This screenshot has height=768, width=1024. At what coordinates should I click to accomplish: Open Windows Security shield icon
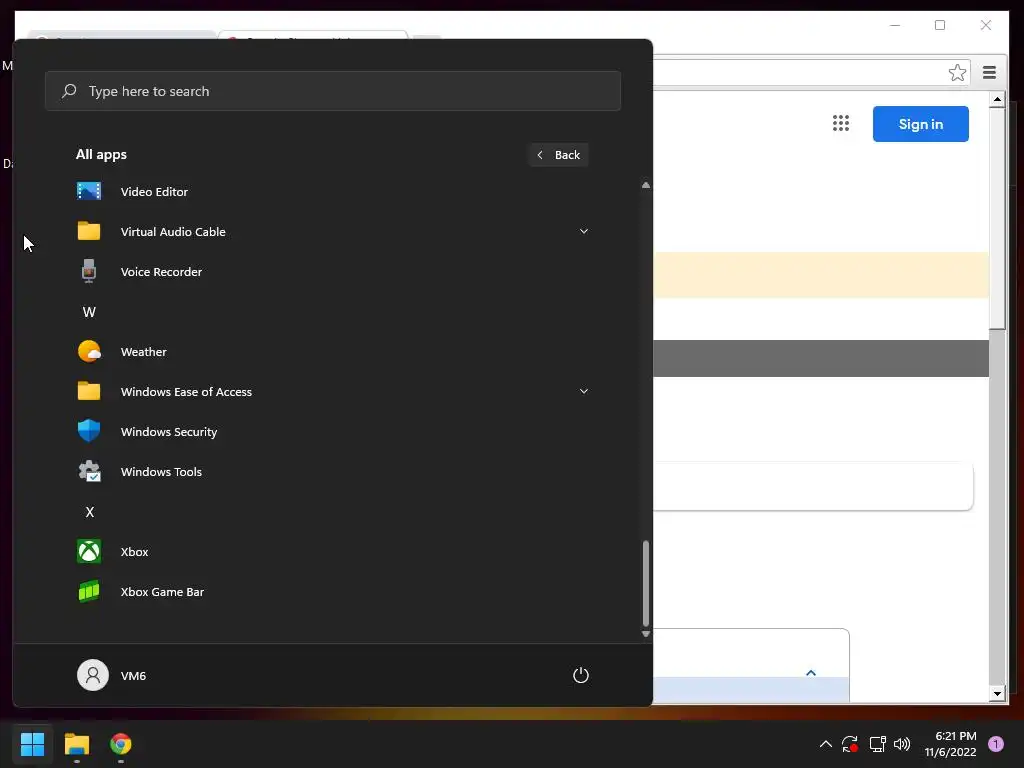pyautogui.click(x=89, y=431)
